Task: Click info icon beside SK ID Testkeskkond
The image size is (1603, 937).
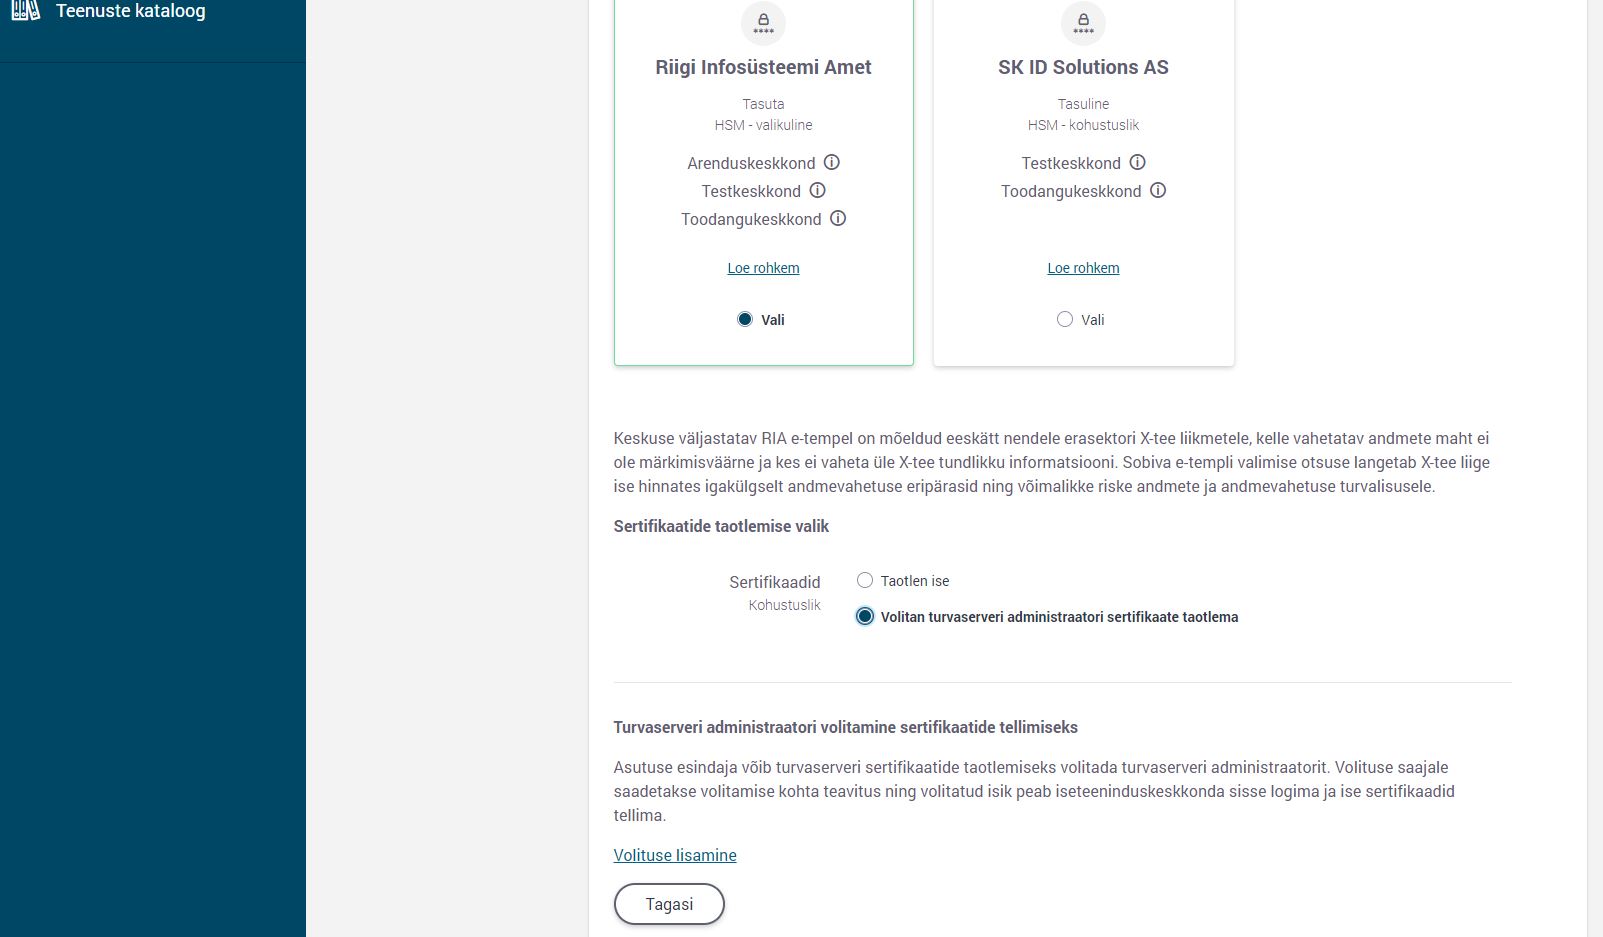Action: (x=1137, y=162)
